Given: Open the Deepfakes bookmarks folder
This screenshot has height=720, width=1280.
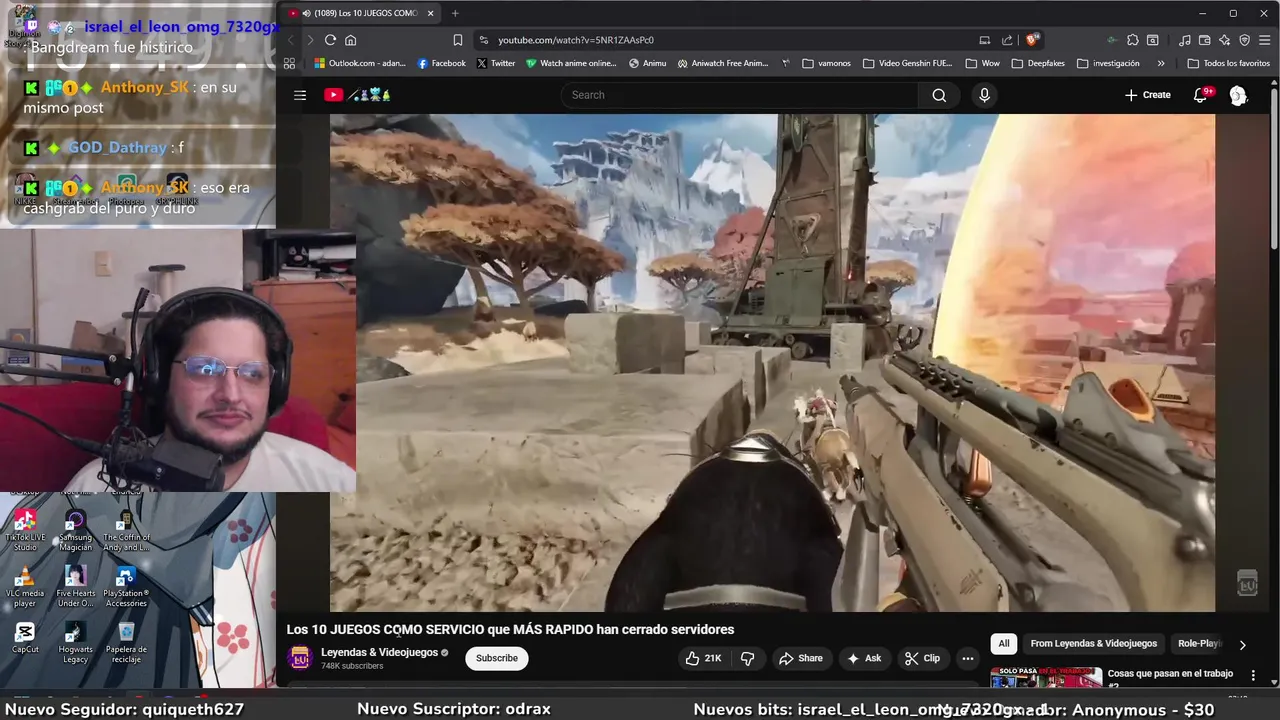Looking at the screenshot, I should [x=1038, y=63].
